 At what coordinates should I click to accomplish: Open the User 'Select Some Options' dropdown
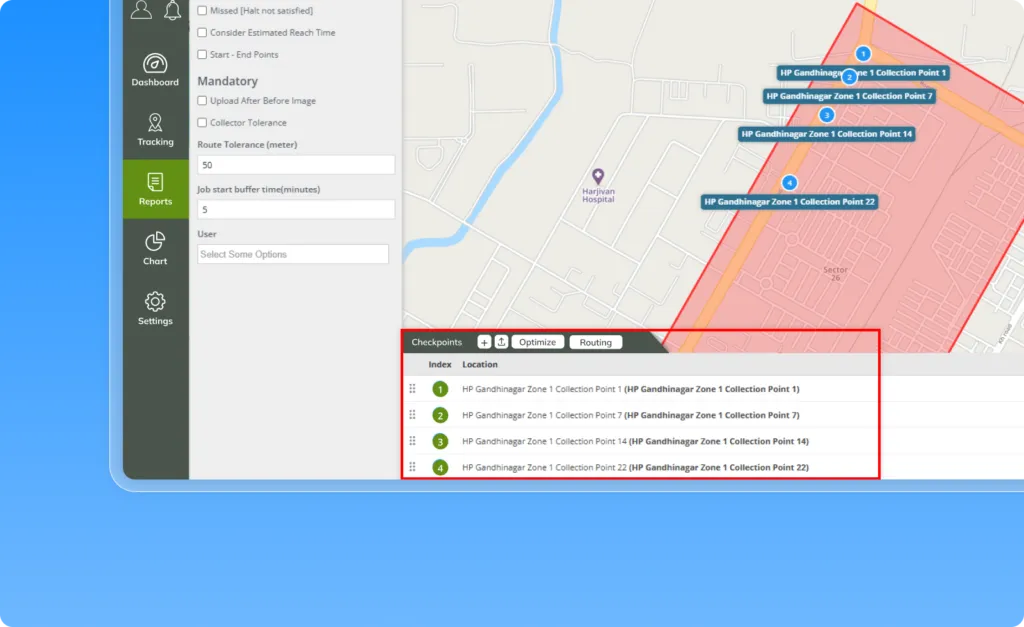pos(293,254)
